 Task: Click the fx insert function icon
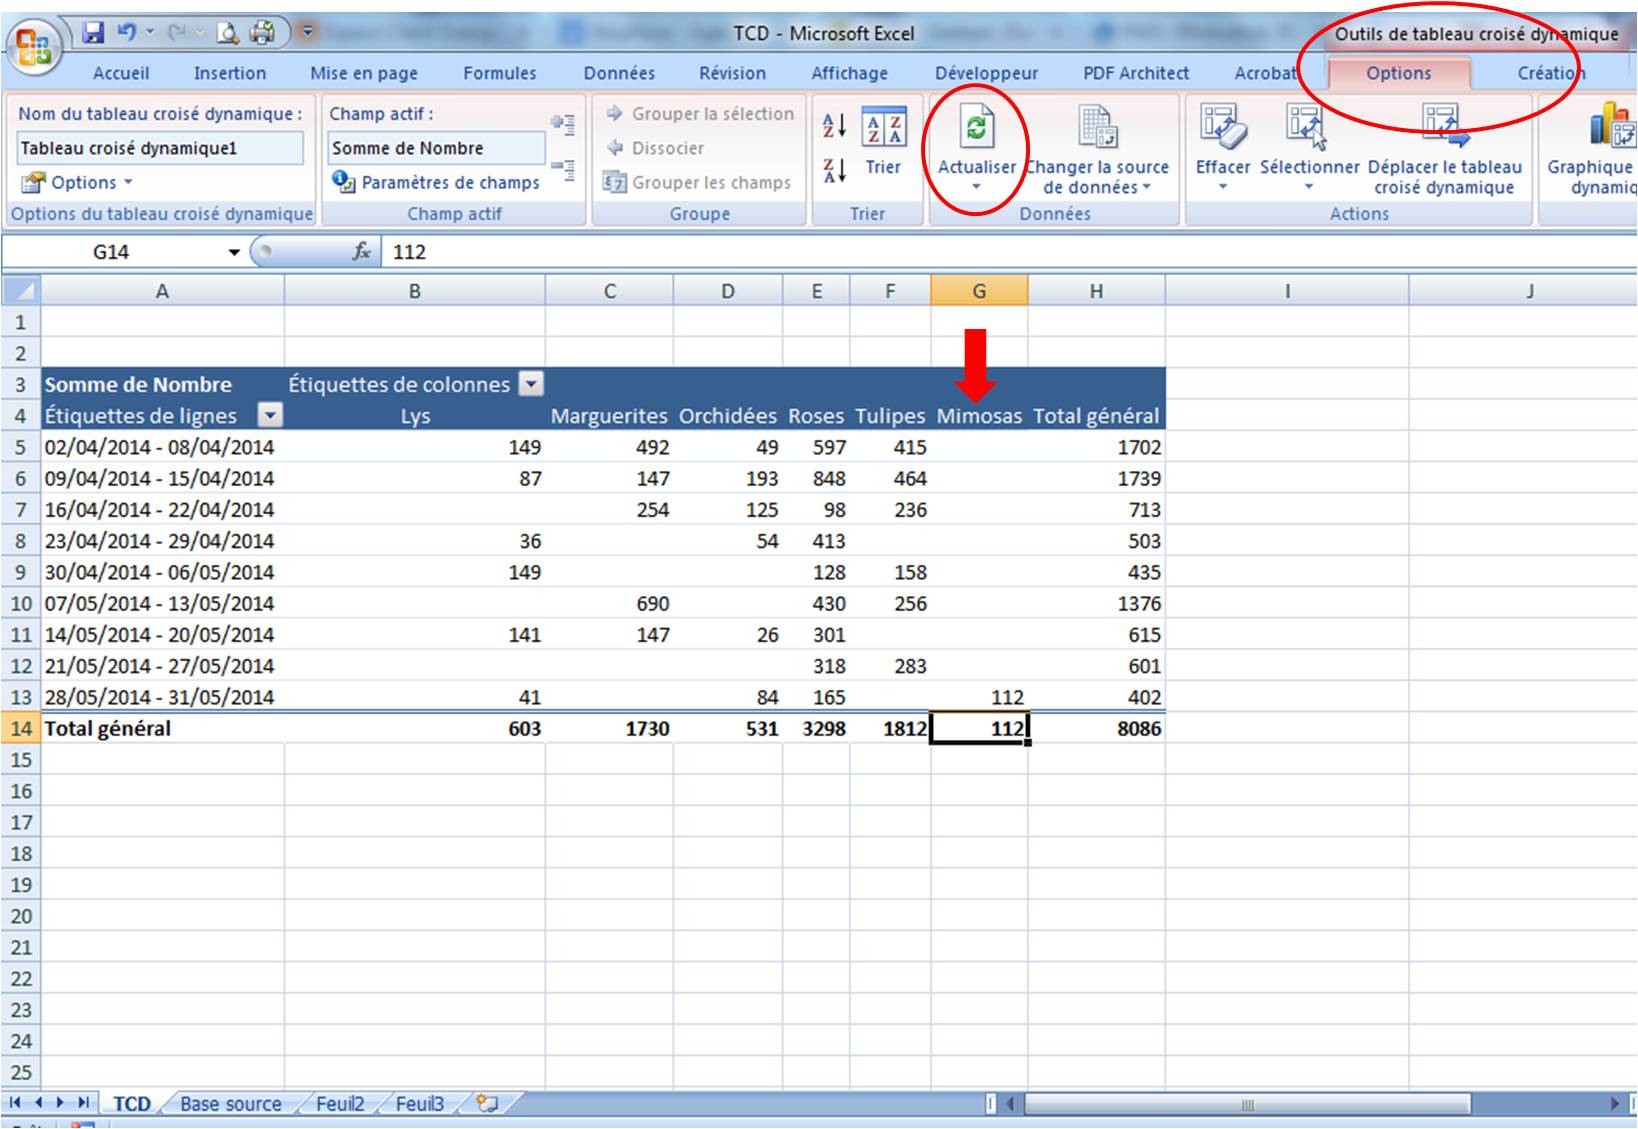[361, 252]
